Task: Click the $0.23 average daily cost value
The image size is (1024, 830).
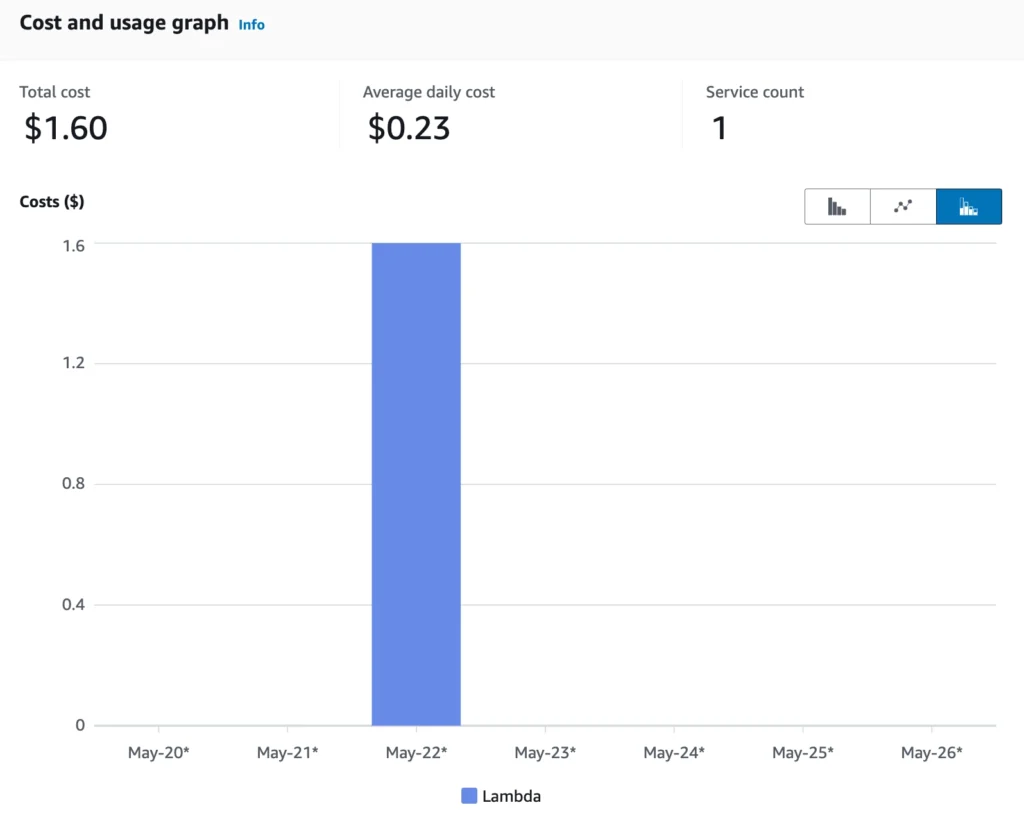Action: point(408,128)
